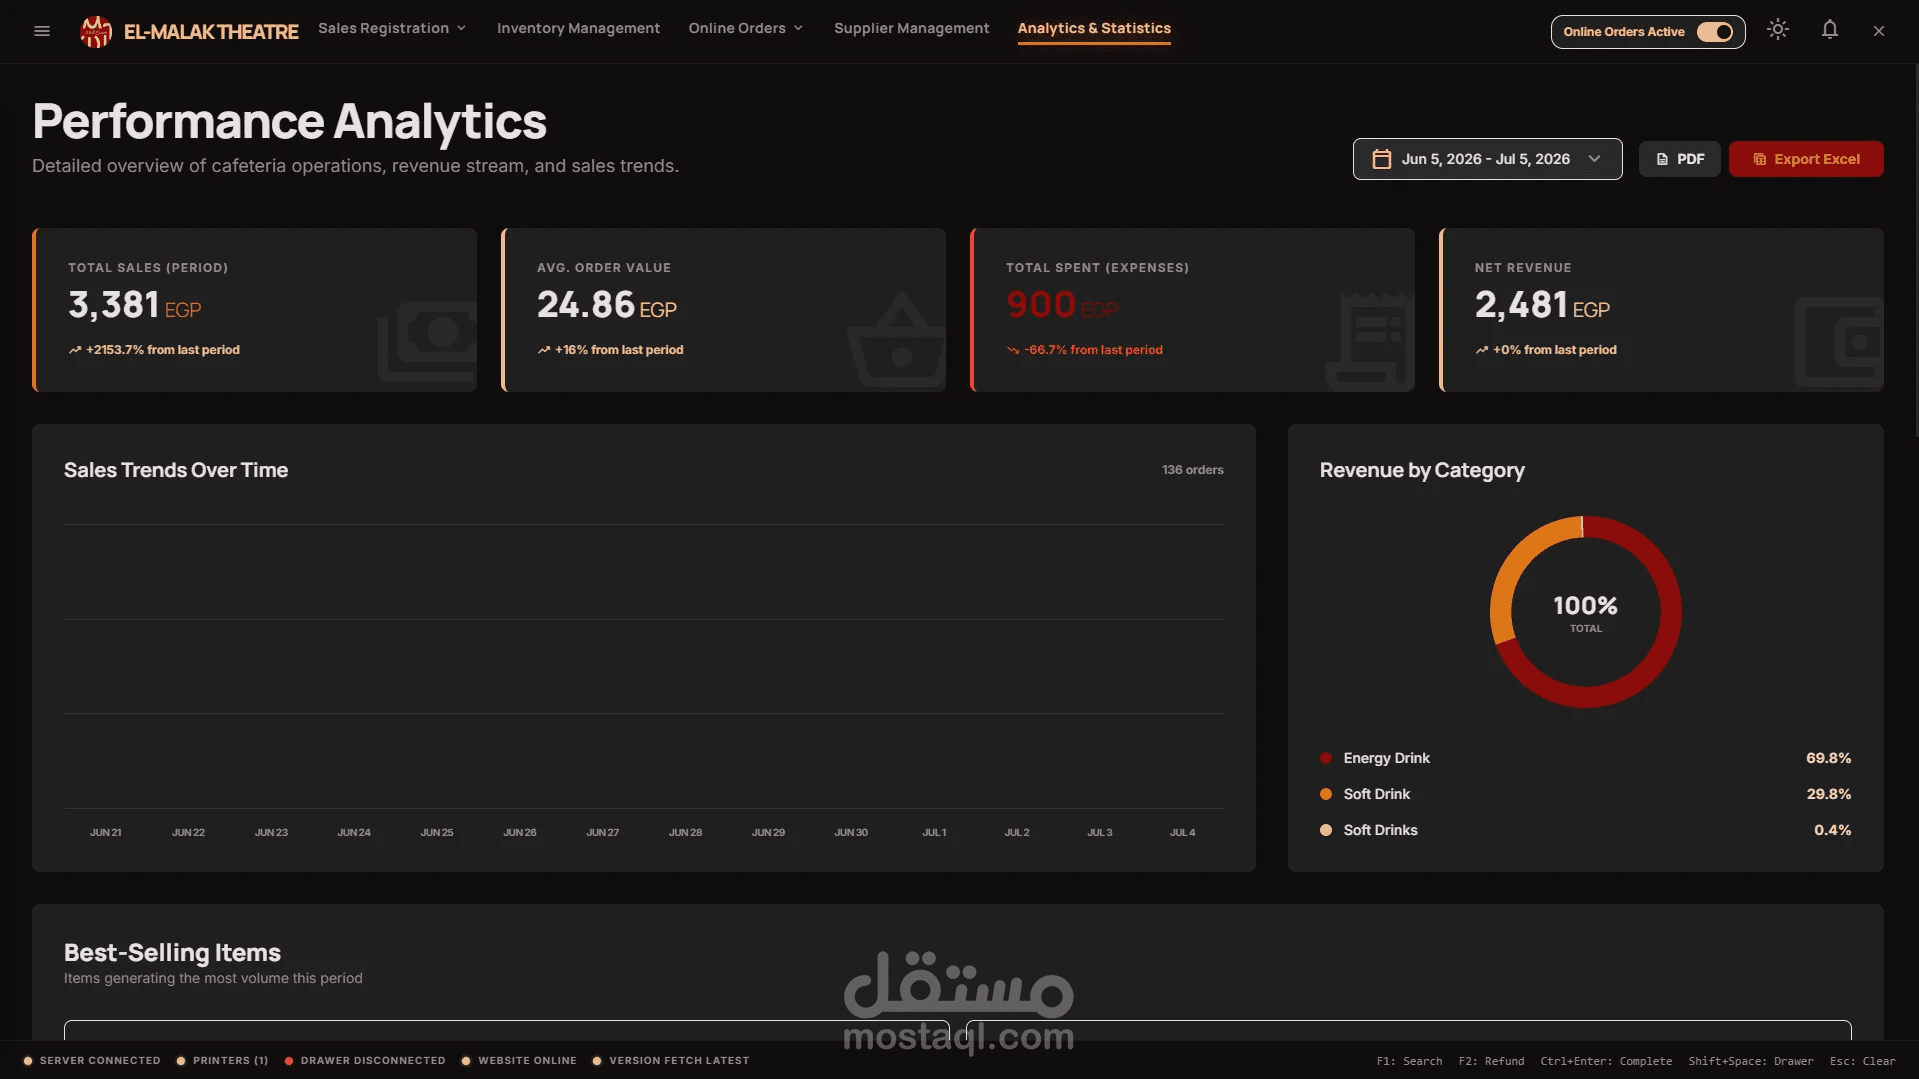Click F2: Refund shortcut hint
Screen dimensions: 1919x1079
(x=1491, y=1061)
